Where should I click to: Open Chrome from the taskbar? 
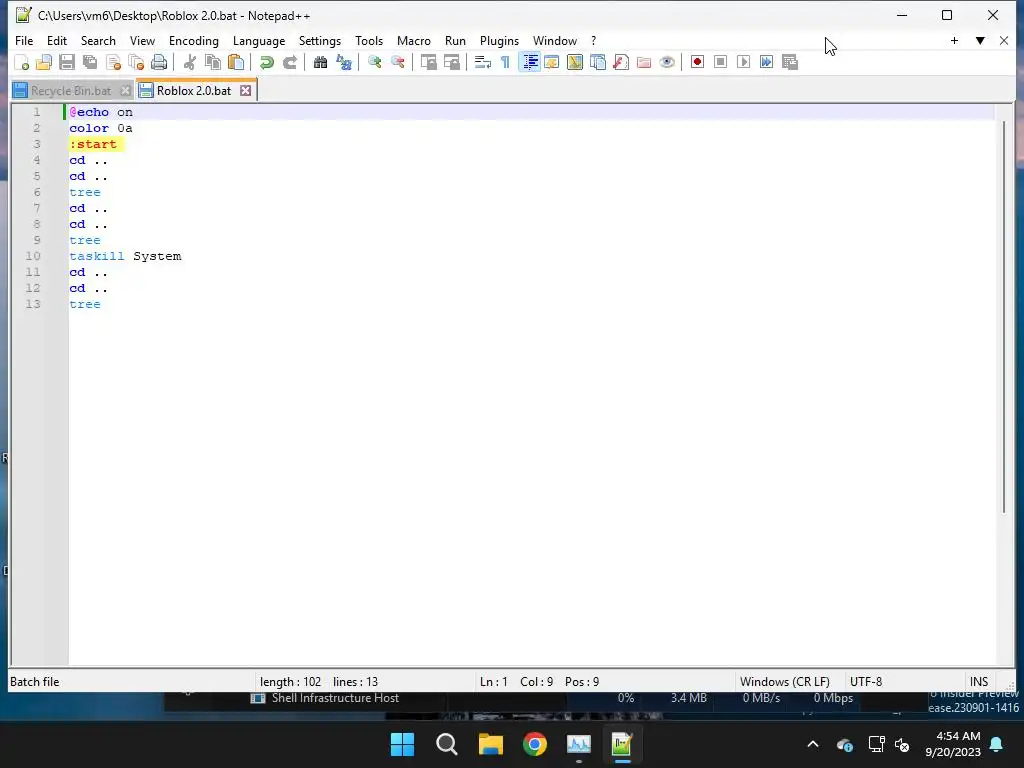534,744
